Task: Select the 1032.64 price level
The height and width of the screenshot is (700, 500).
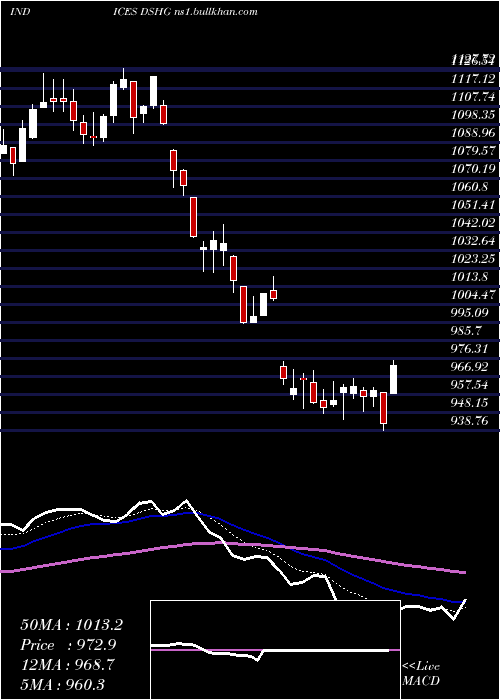Action: tap(474, 241)
